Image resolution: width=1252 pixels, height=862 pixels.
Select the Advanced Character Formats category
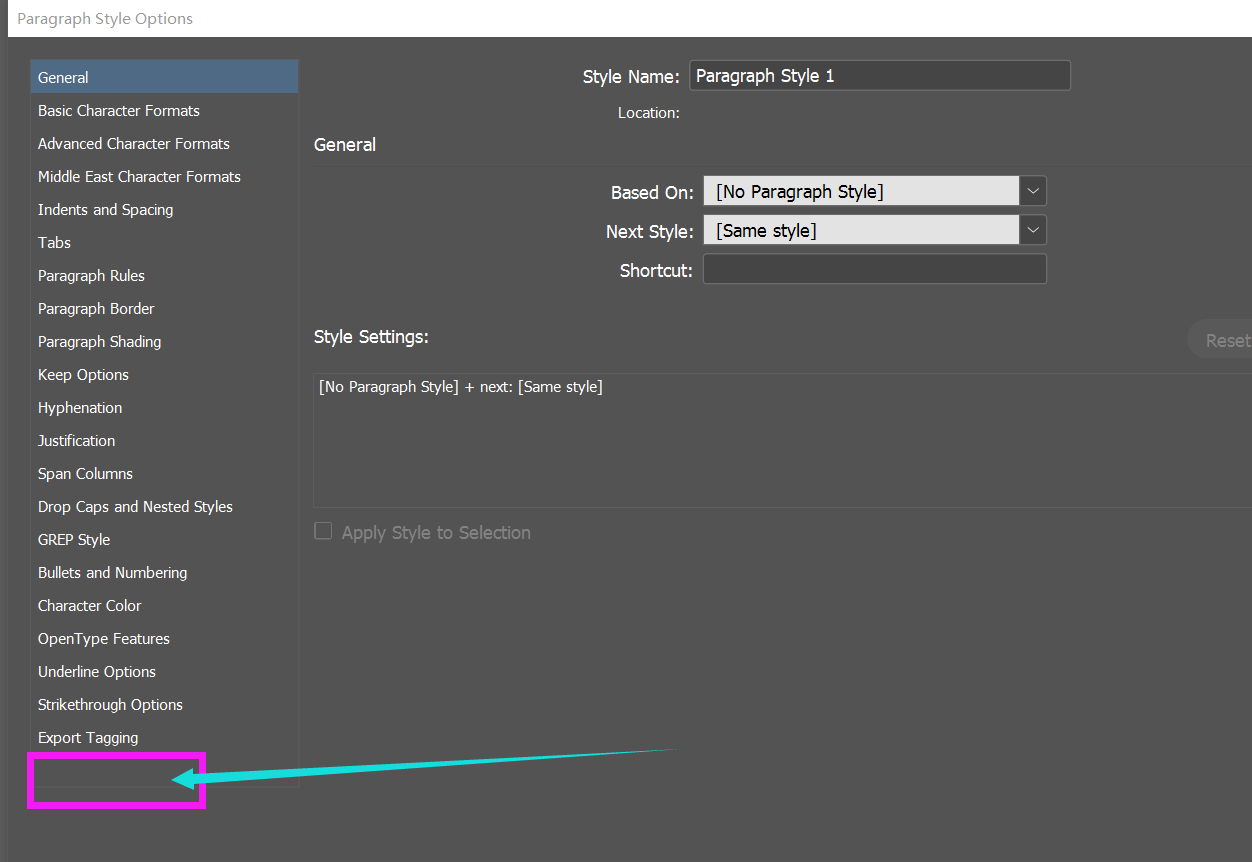(x=133, y=143)
